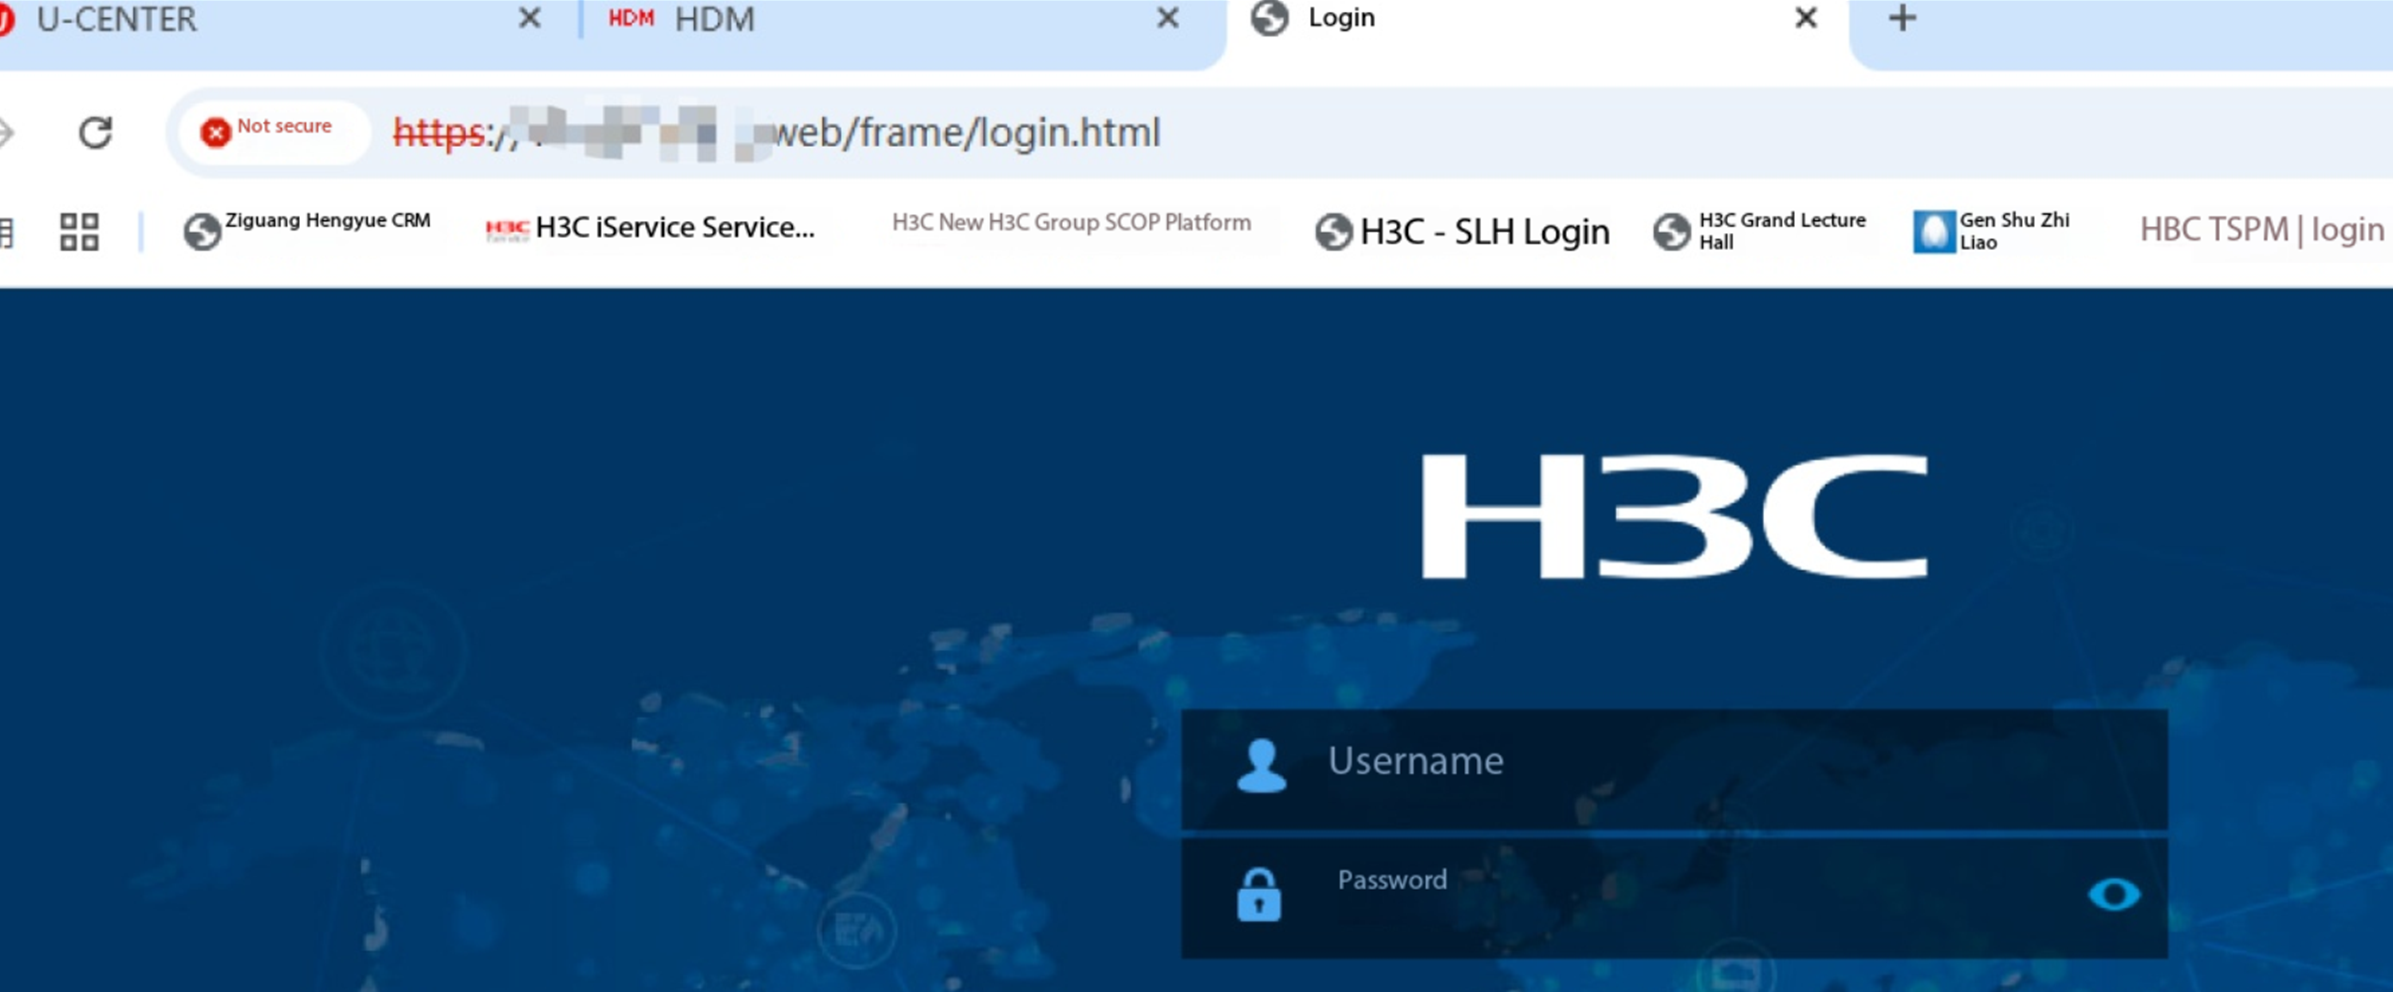Click the lock icon beside Password
The image size is (2393, 992).
click(1258, 894)
